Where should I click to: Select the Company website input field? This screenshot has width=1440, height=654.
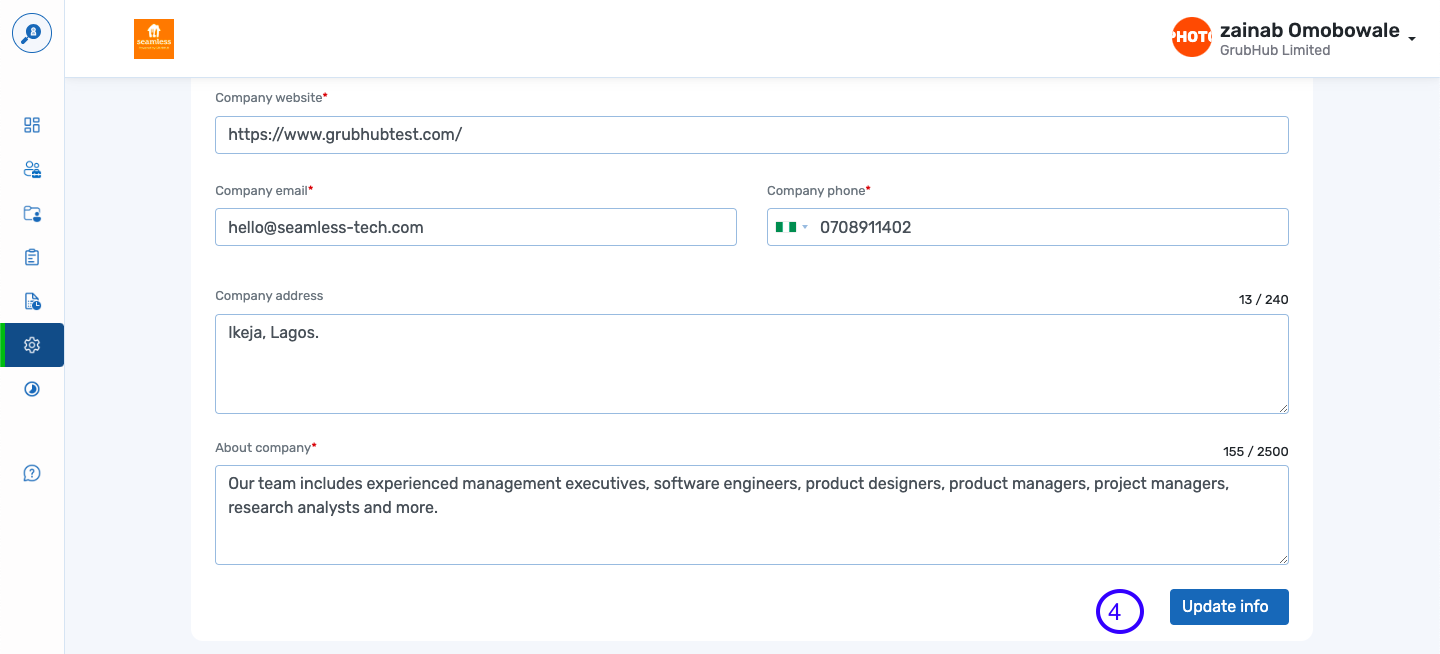pos(751,134)
